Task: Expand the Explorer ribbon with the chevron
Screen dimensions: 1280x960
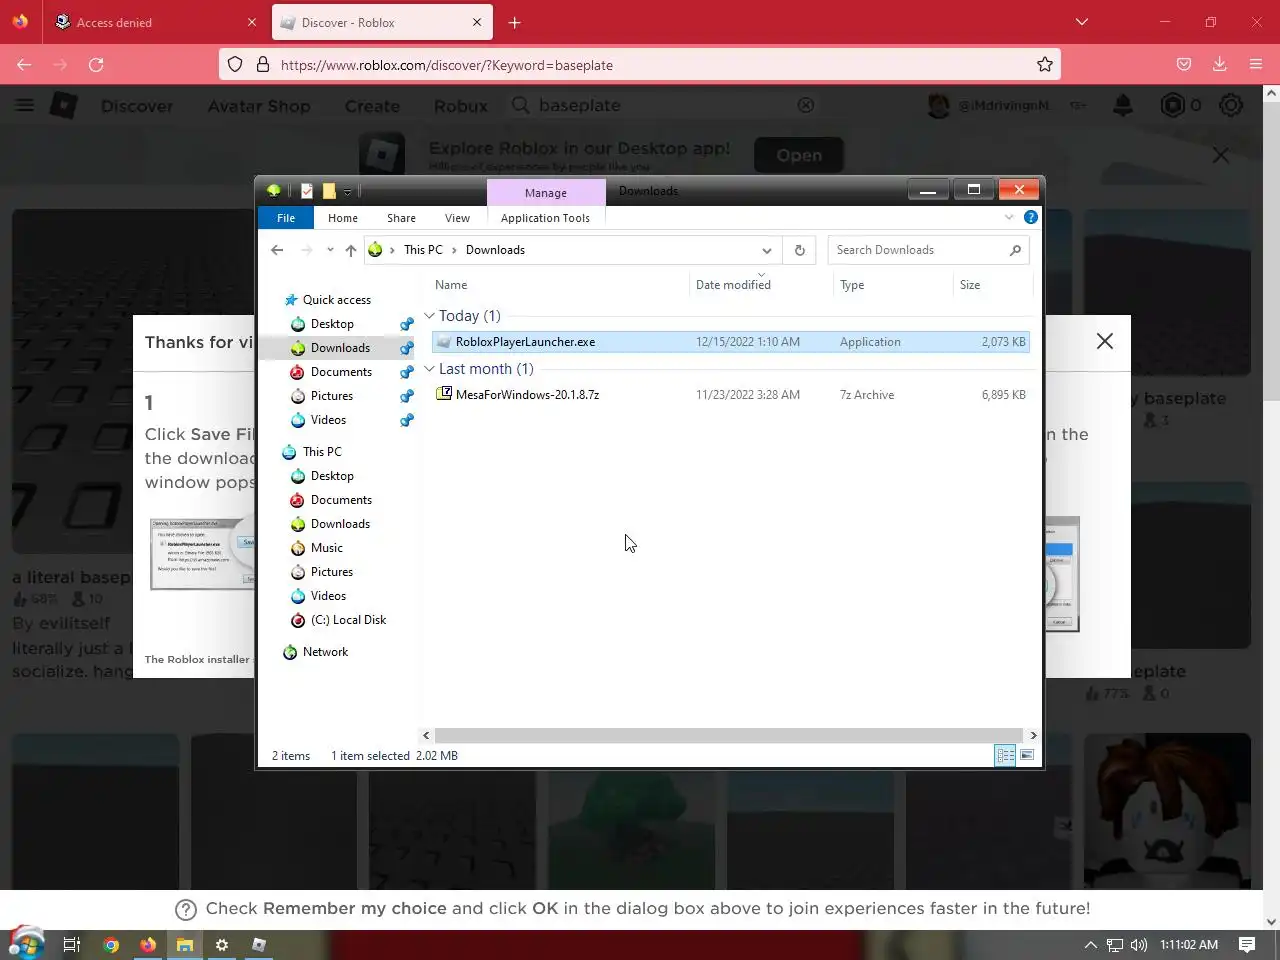Action: pyautogui.click(x=1009, y=217)
